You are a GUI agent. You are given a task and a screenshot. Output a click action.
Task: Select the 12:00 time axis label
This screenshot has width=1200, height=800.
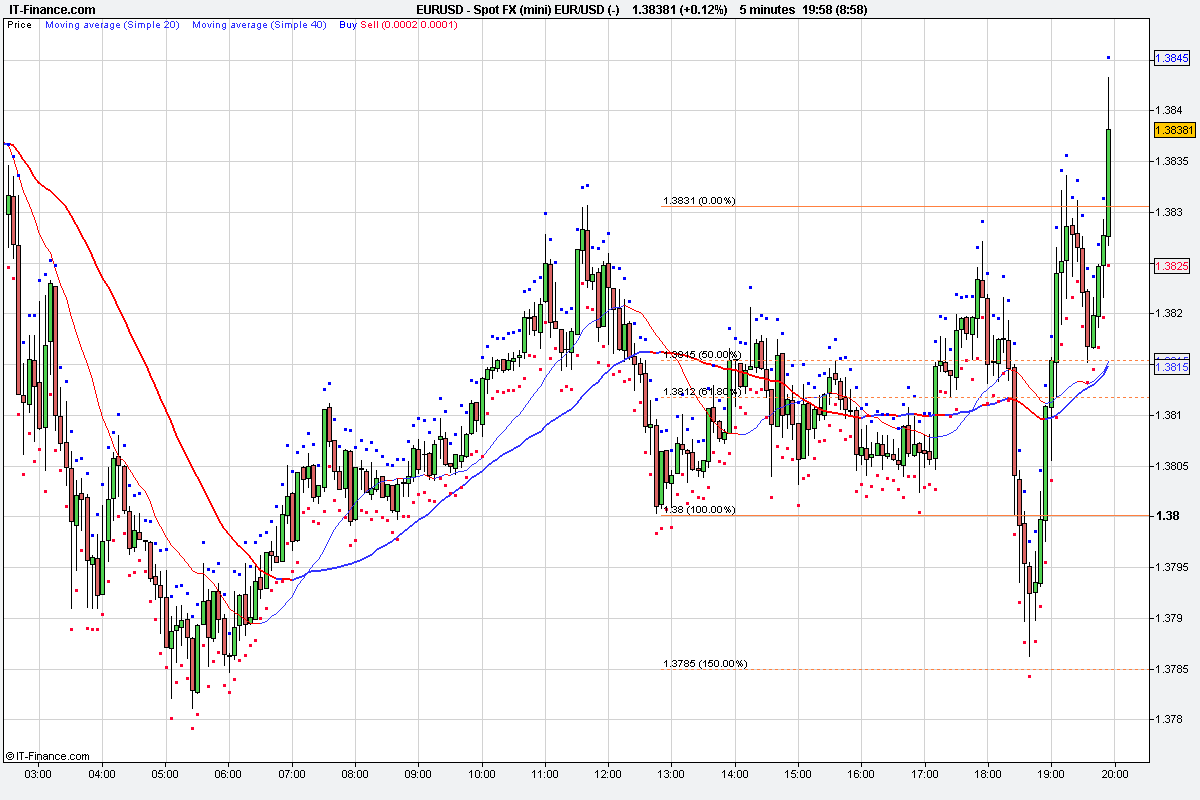point(608,774)
